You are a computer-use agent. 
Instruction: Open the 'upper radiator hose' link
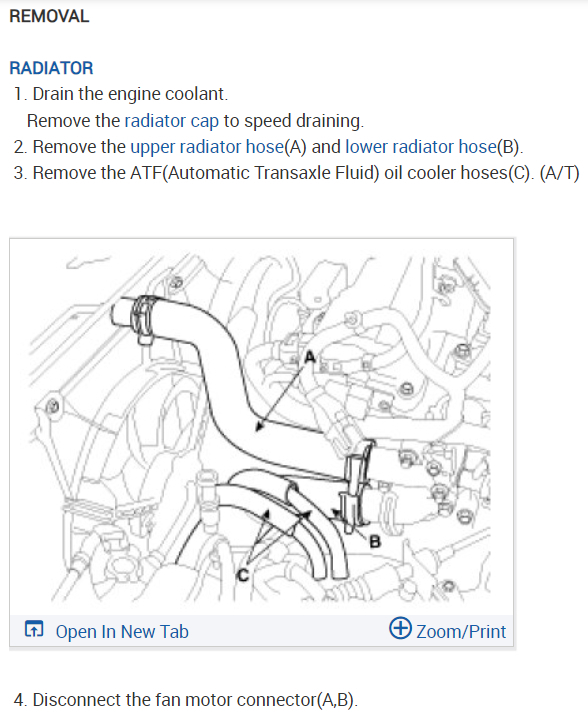click(x=207, y=147)
